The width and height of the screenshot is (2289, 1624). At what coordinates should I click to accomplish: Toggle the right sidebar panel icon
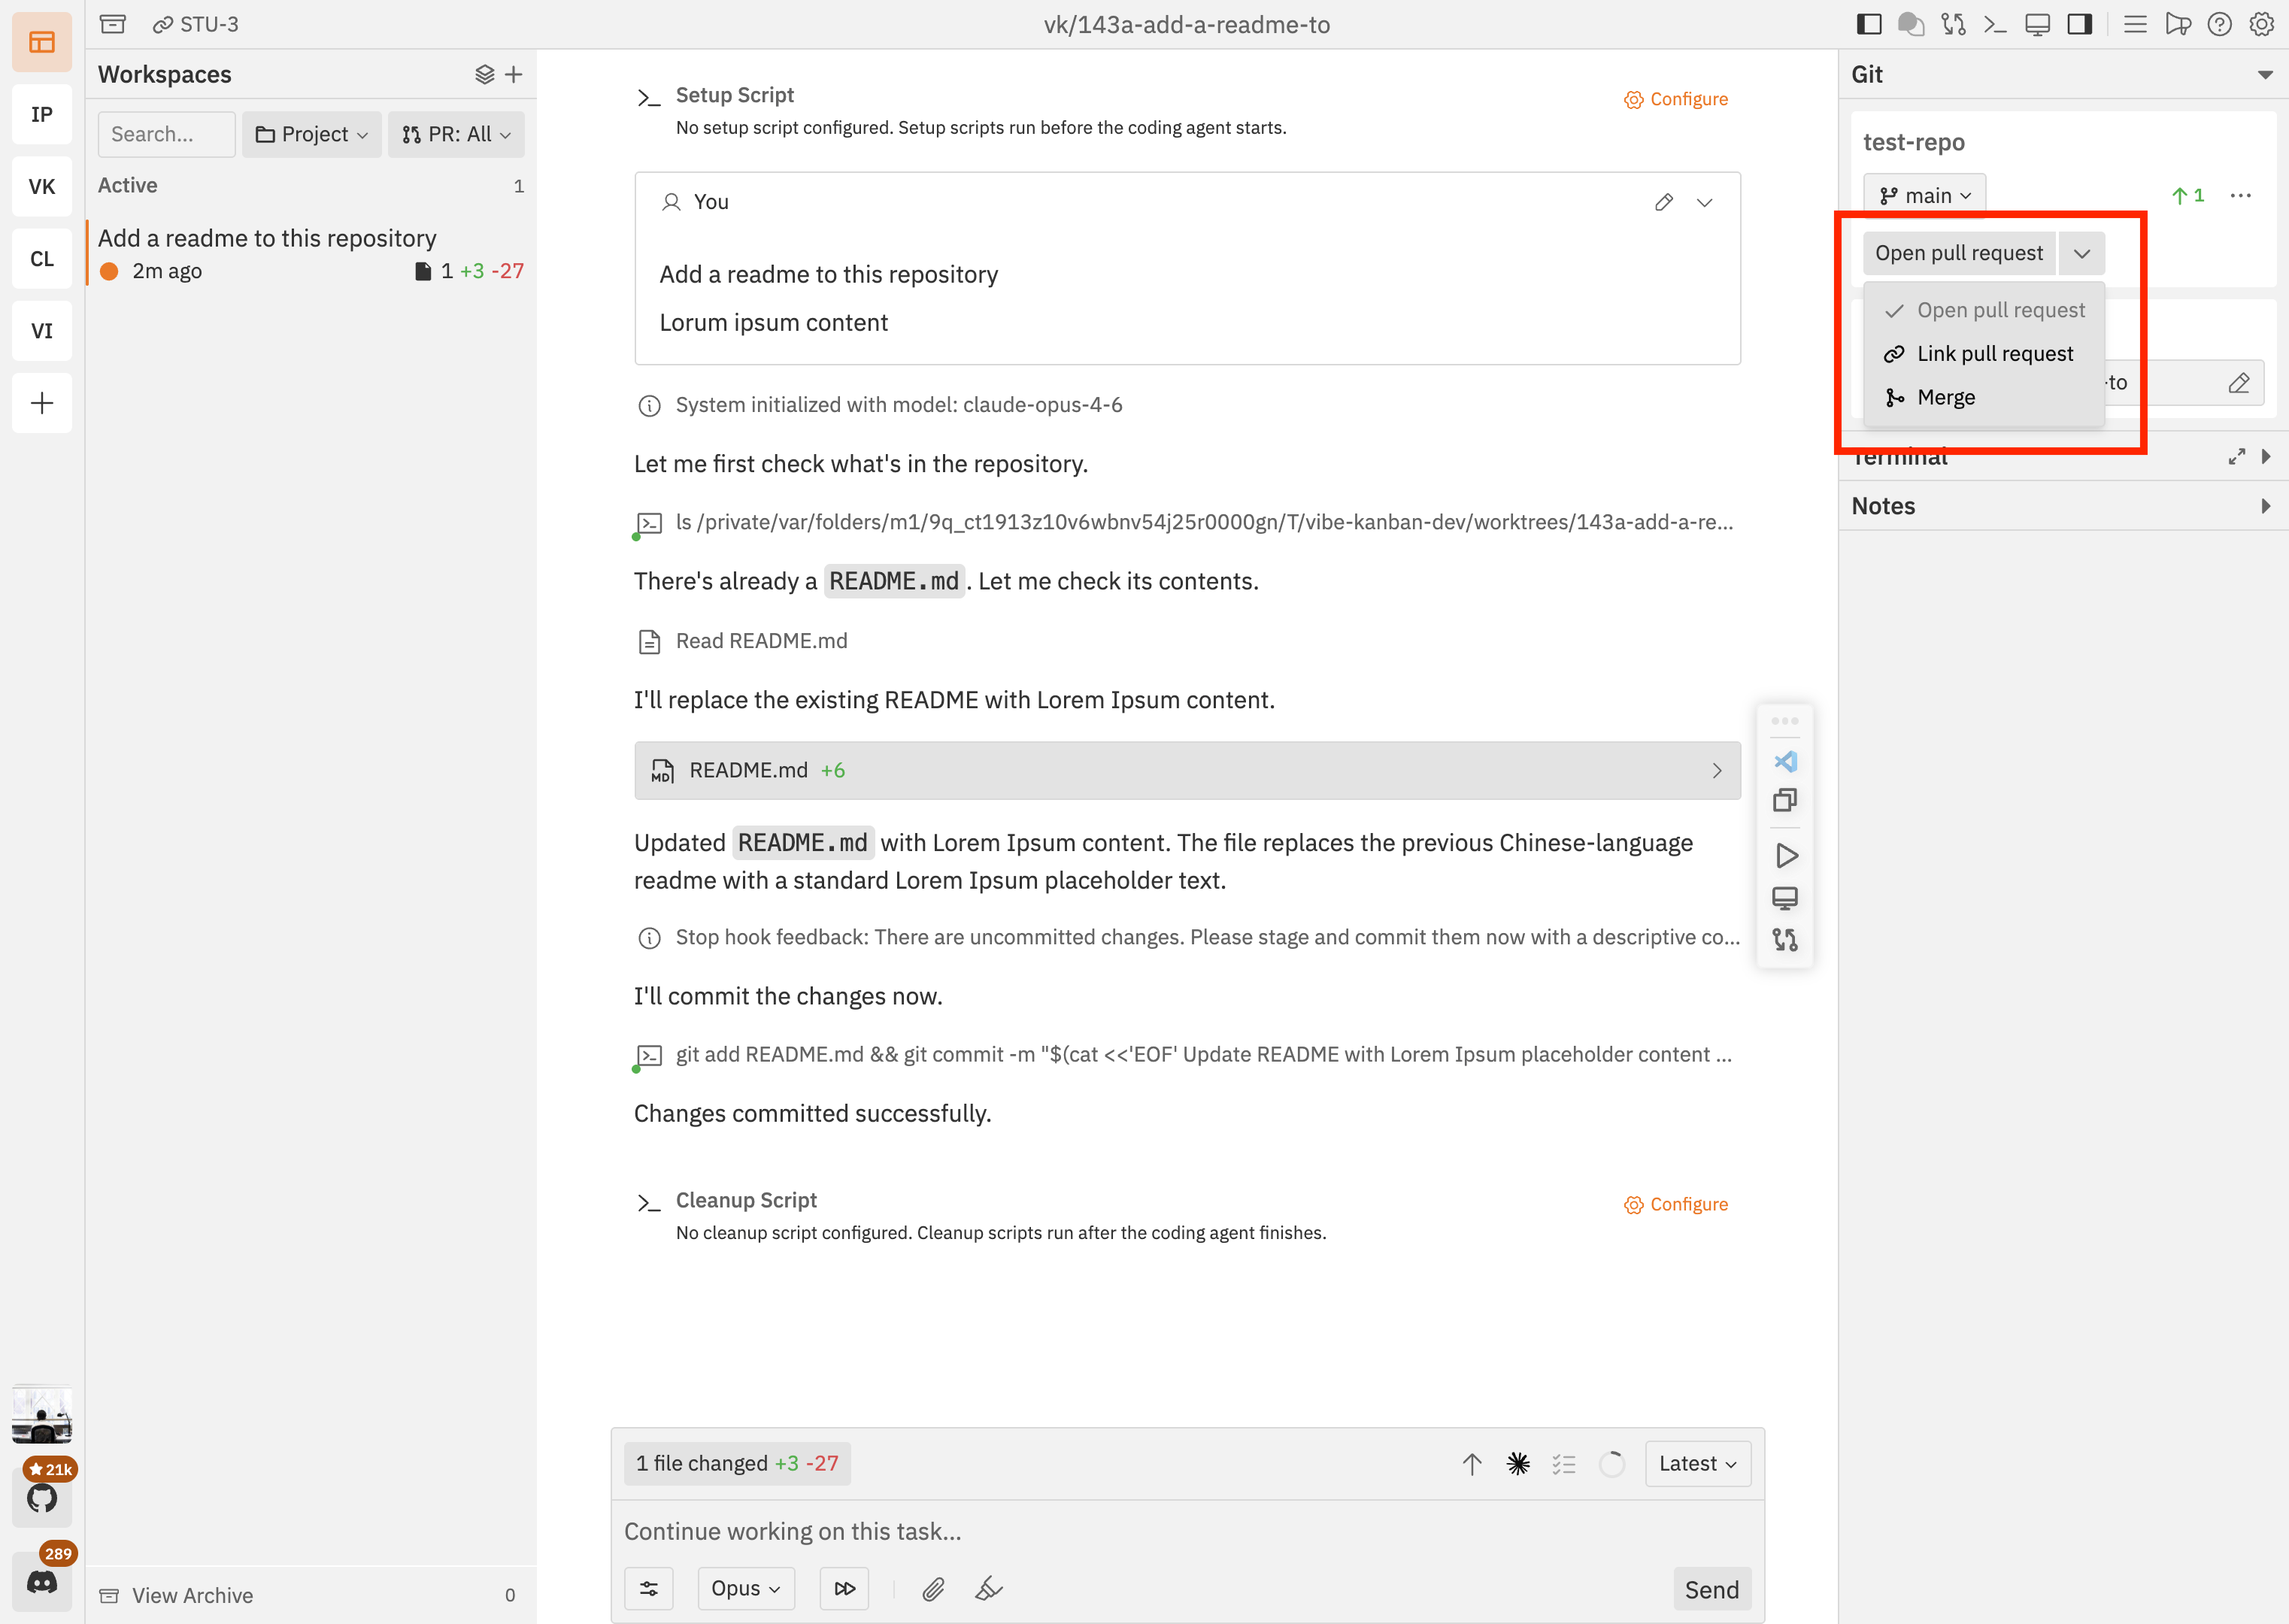tap(2079, 25)
